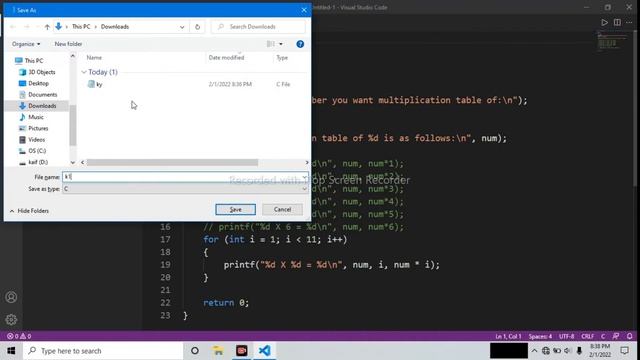Click horizontal scrollbar in file list
Screen dimensions: 640x360
(172, 162)
